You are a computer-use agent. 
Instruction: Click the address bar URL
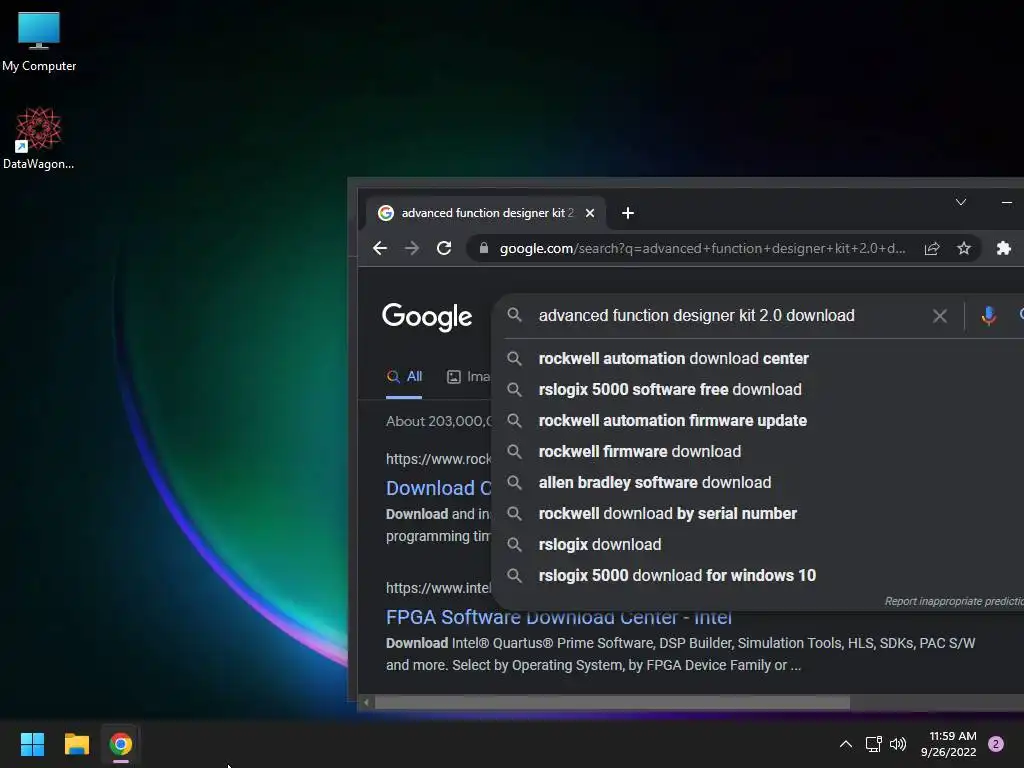coord(702,248)
